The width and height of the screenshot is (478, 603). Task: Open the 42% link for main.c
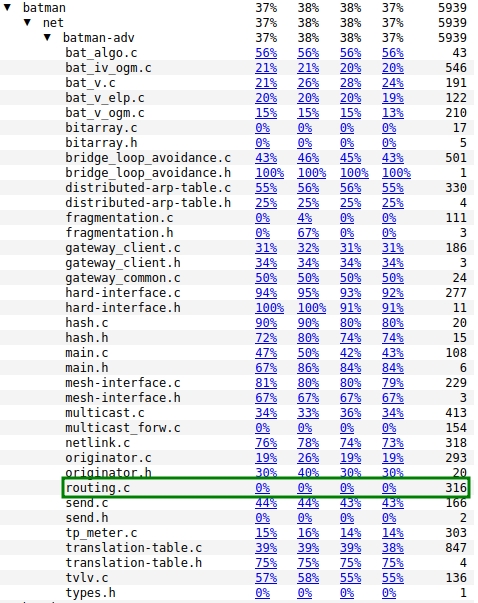point(350,353)
